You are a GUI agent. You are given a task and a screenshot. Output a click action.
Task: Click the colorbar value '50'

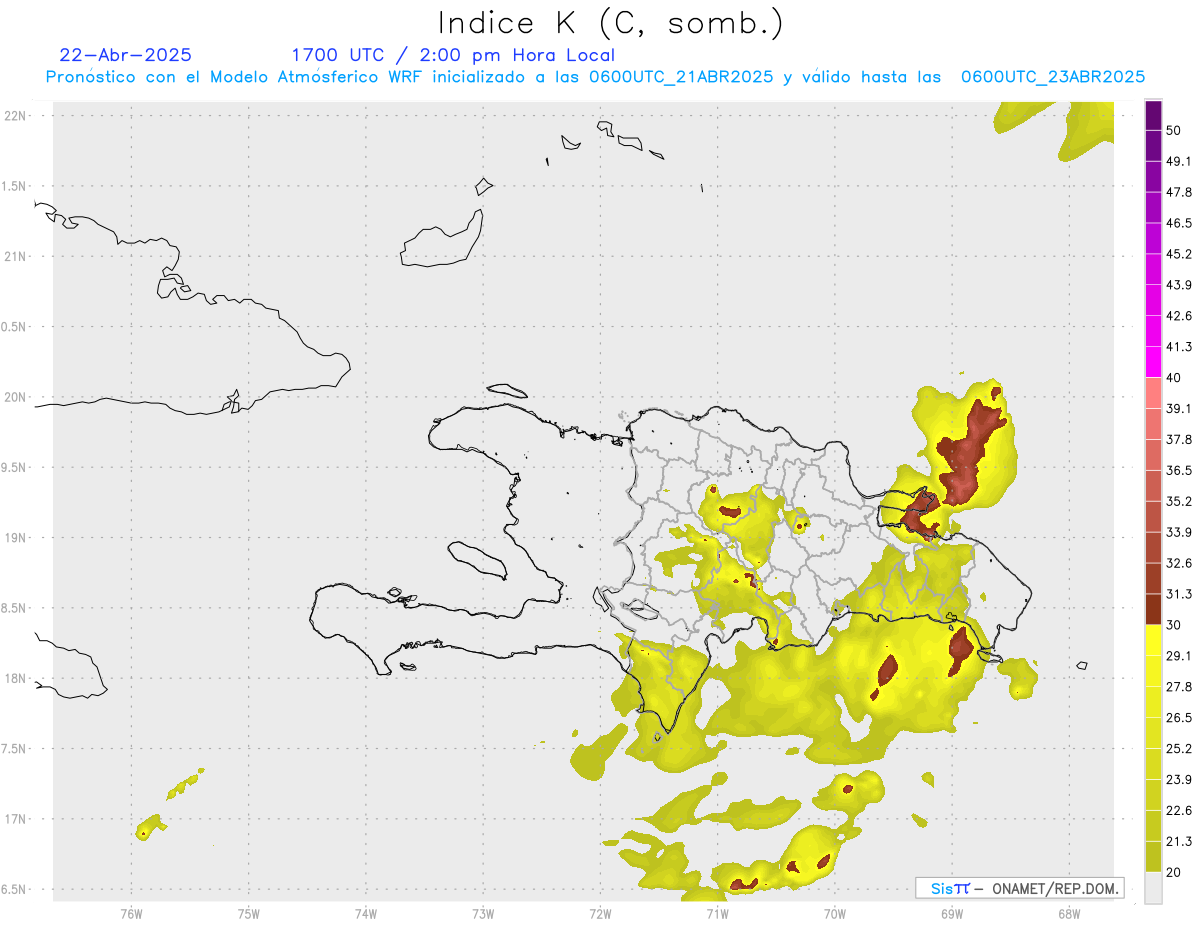tap(1174, 130)
